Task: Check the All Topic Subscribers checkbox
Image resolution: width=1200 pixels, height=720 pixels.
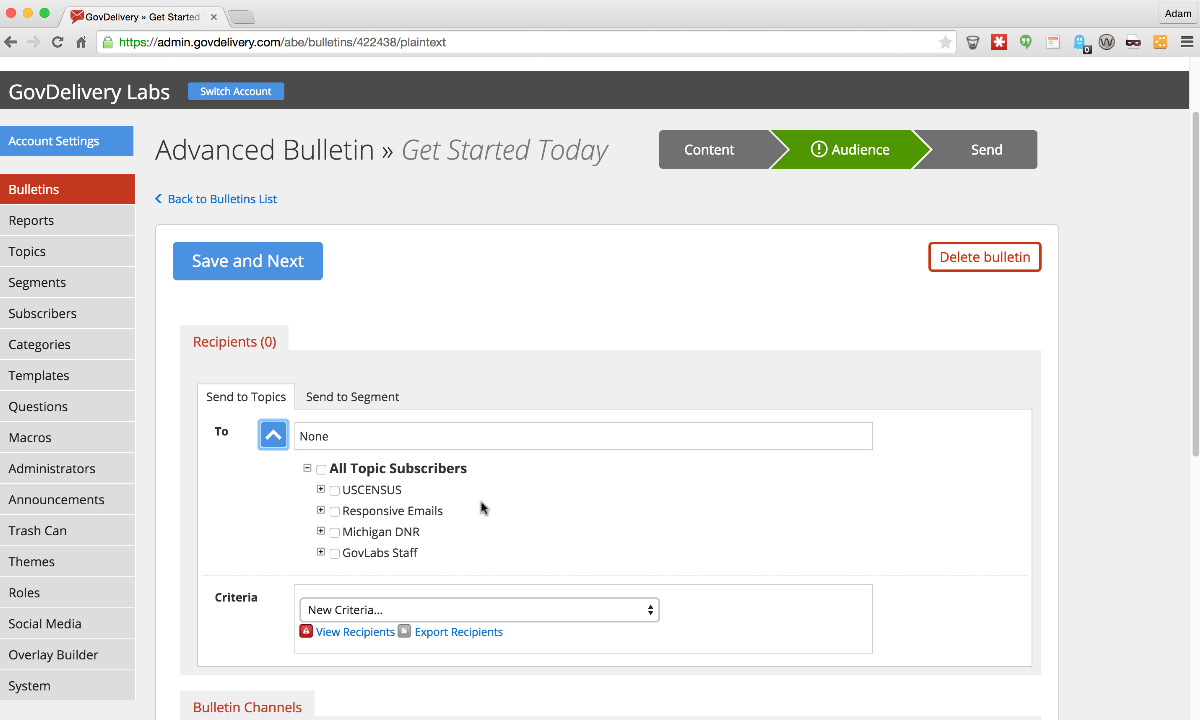Action: [321, 469]
